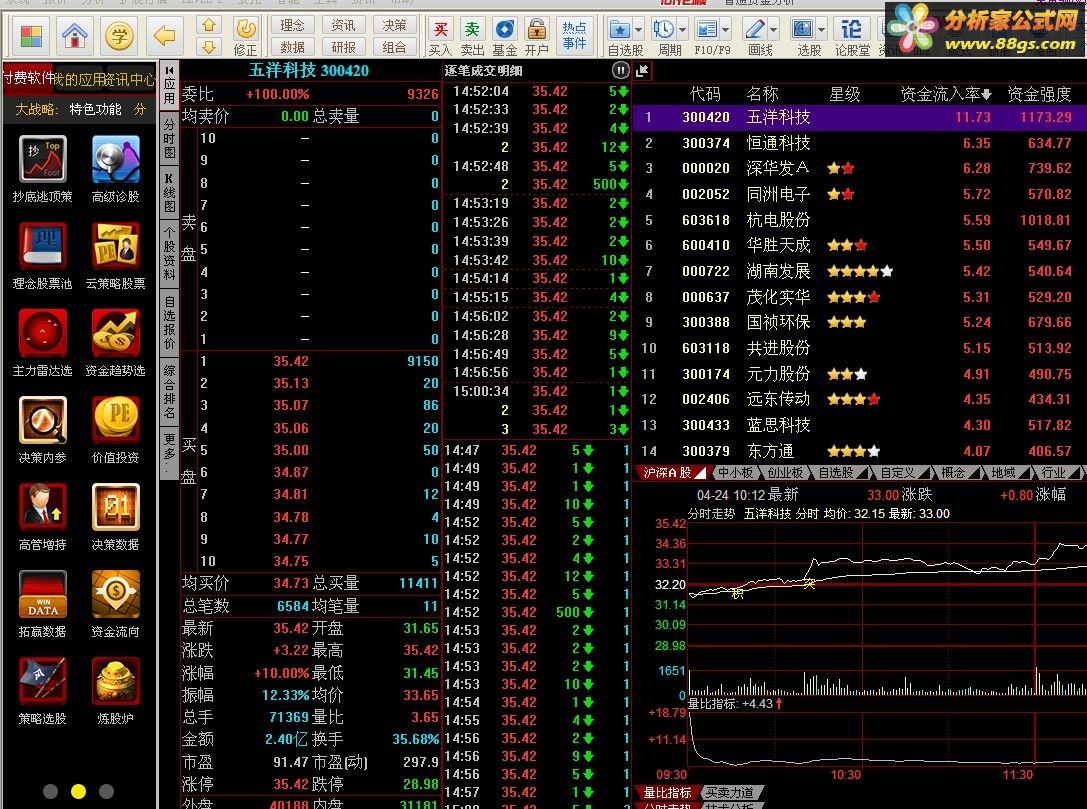Click the 数据 button
The height and width of the screenshot is (809, 1087).
[x=293, y=47]
